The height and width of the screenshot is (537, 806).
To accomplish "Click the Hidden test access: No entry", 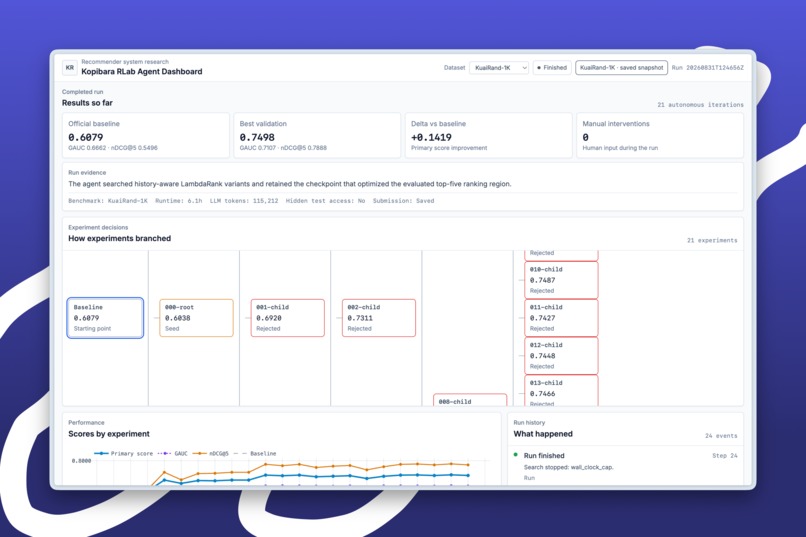I will tap(325, 201).
